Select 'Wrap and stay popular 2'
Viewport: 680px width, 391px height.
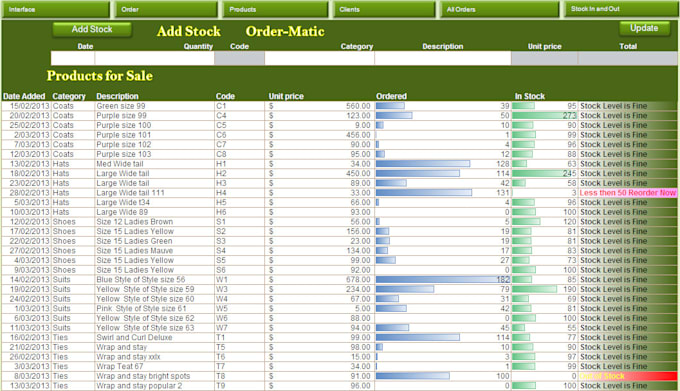coord(155,386)
